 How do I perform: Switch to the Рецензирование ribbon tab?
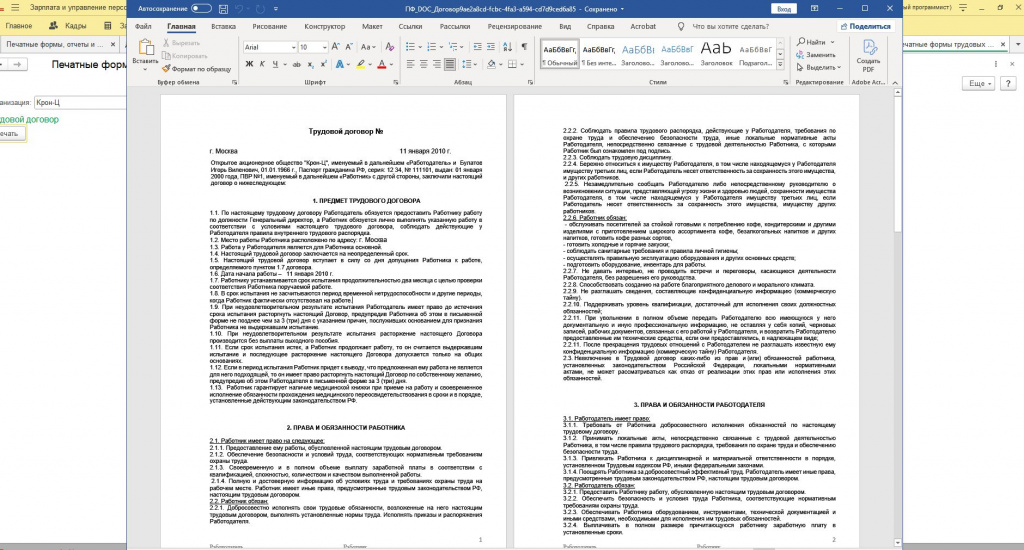coord(515,27)
